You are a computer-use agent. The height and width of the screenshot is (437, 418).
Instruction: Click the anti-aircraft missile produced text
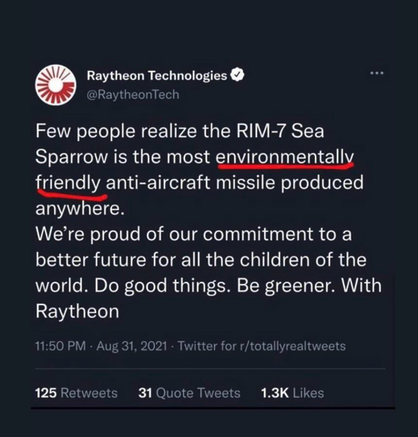click(x=235, y=183)
